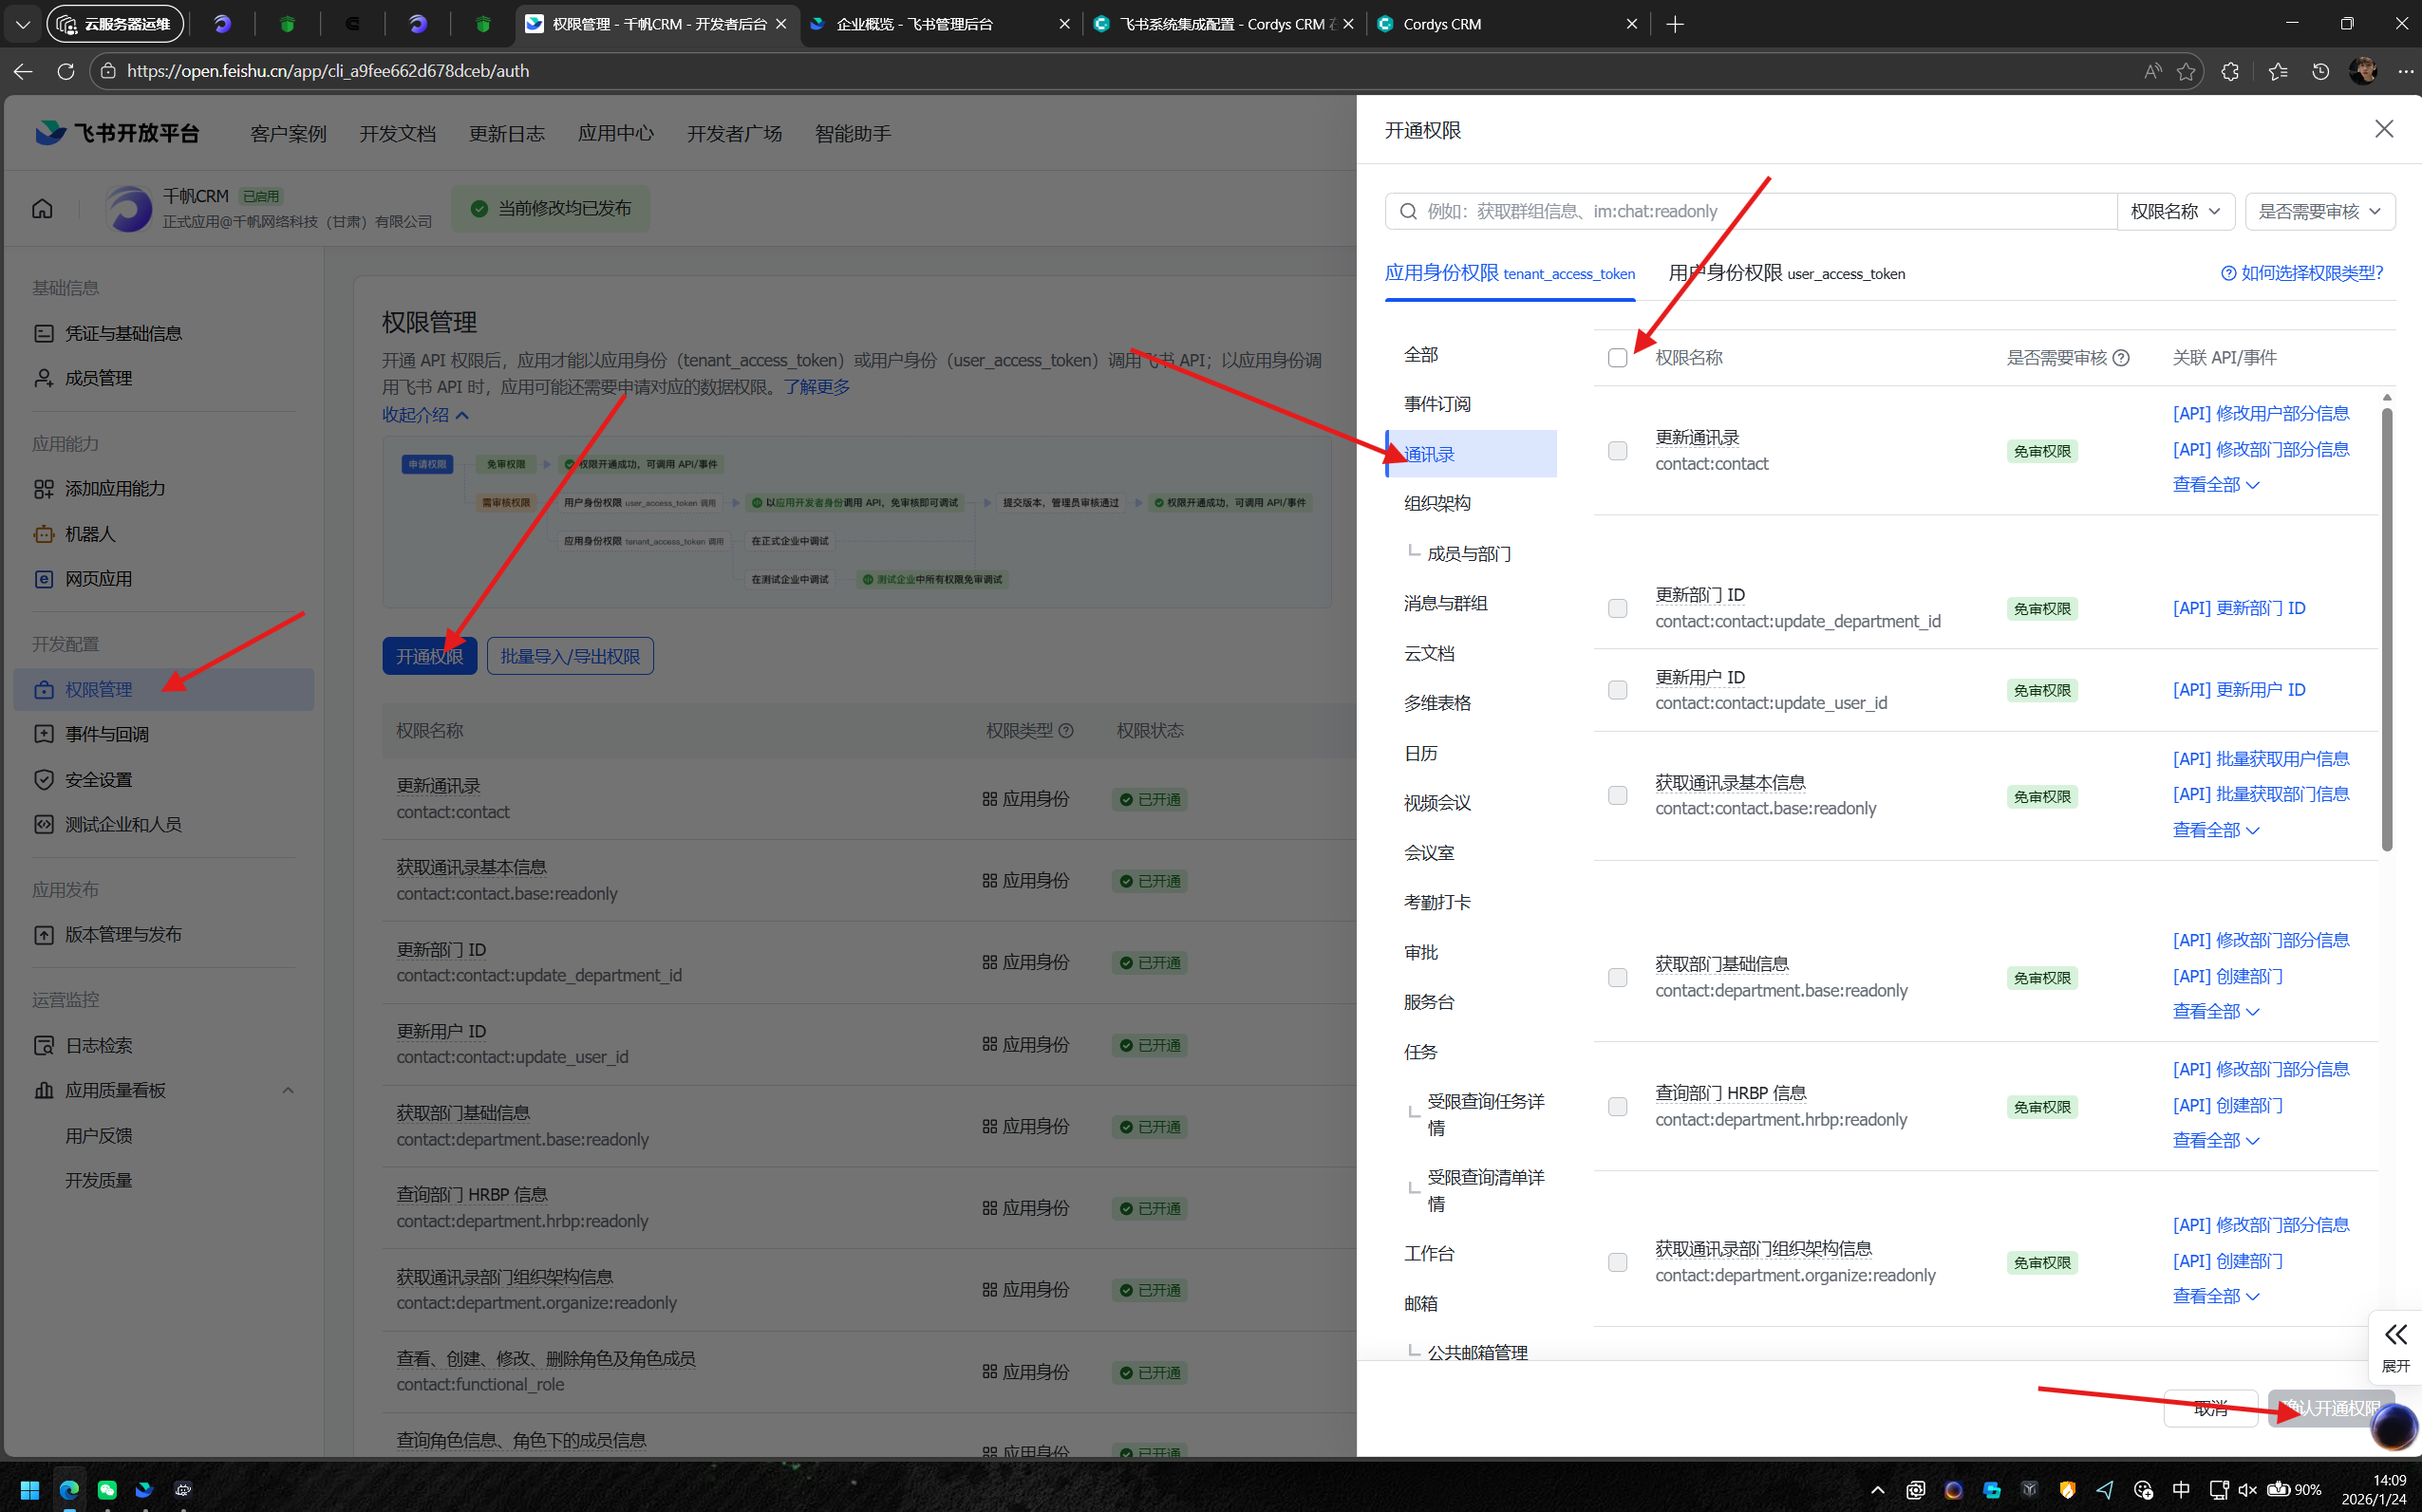
Task: Open Windows Start menu icon
Action: click(x=29, y=1490)
